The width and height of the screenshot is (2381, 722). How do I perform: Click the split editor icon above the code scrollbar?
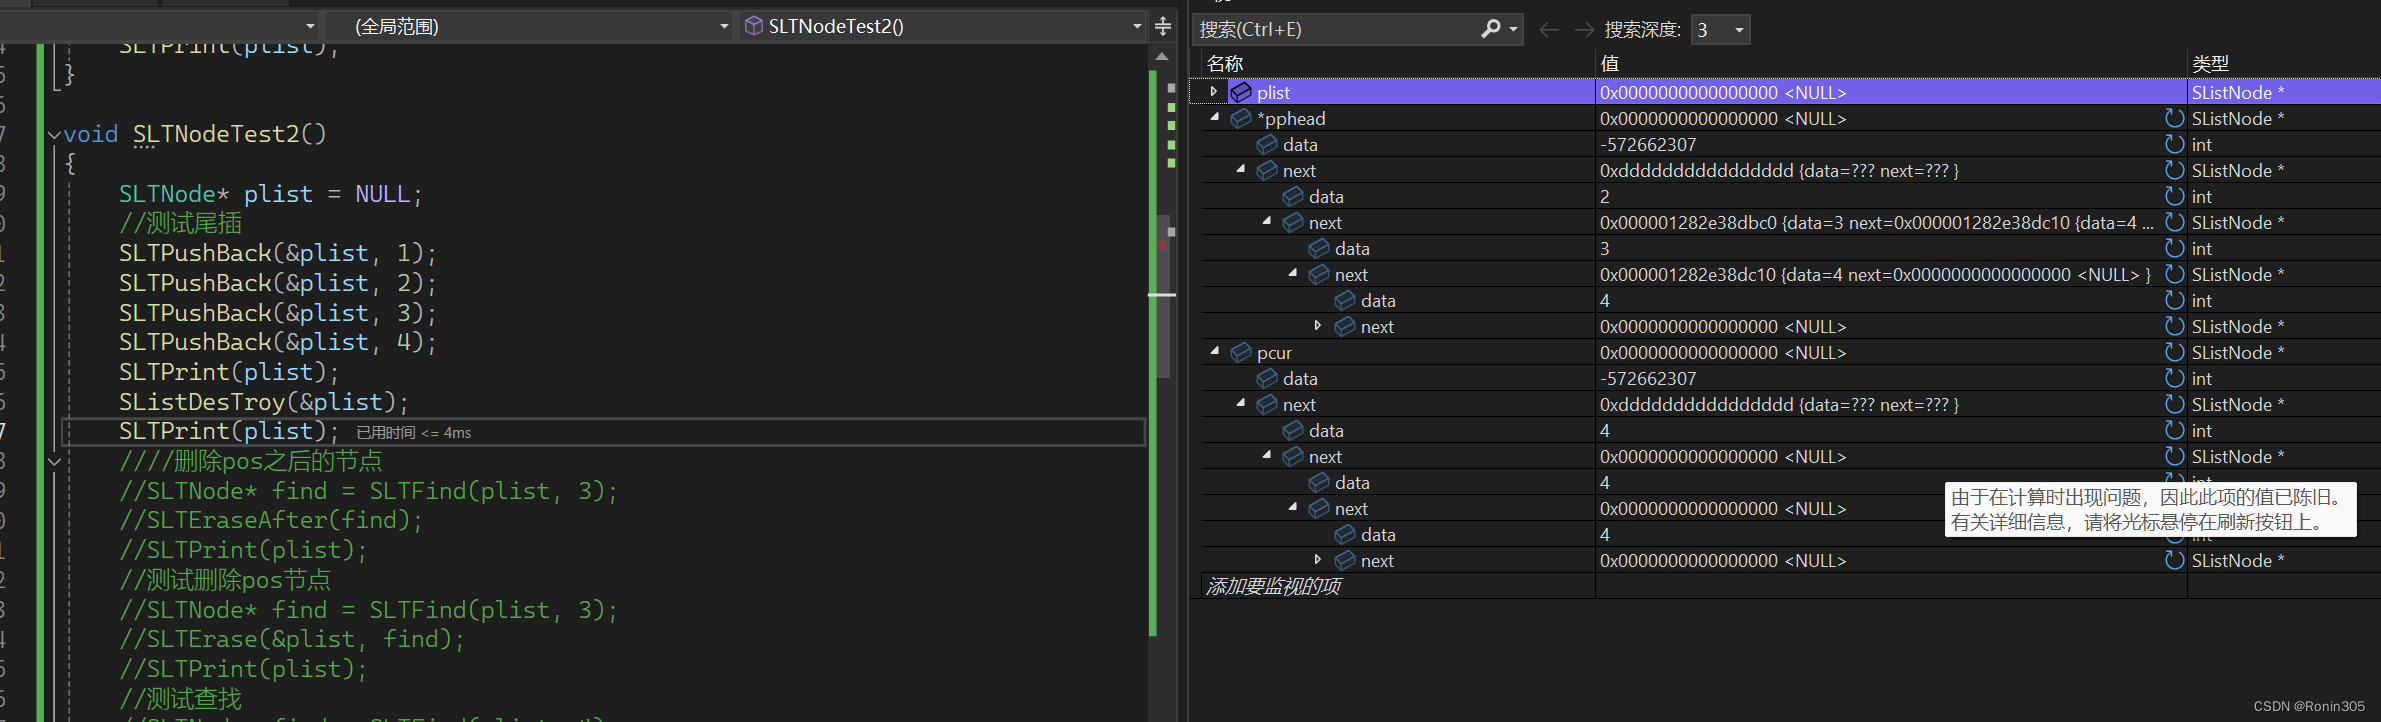[x=1163, y=26]
